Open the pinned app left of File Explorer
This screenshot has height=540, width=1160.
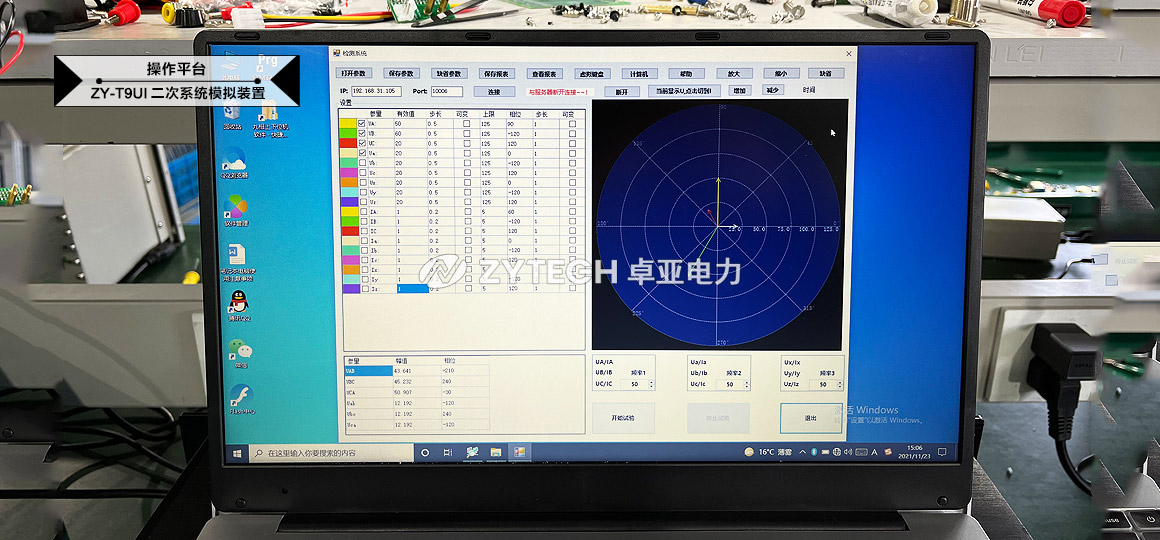coord(471,452)
